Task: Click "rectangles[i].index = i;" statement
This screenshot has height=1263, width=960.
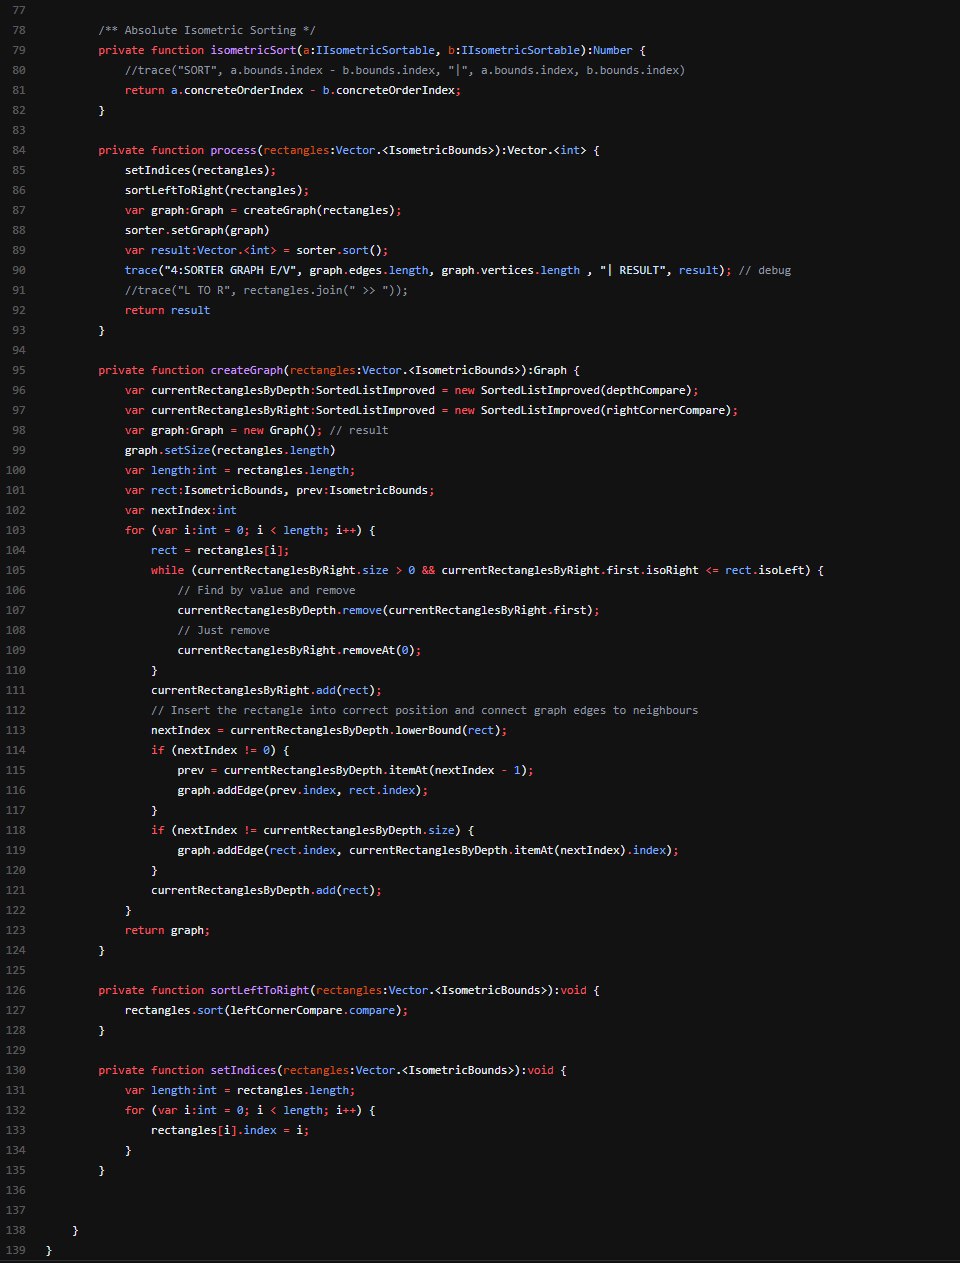Action: (230, 1130)
